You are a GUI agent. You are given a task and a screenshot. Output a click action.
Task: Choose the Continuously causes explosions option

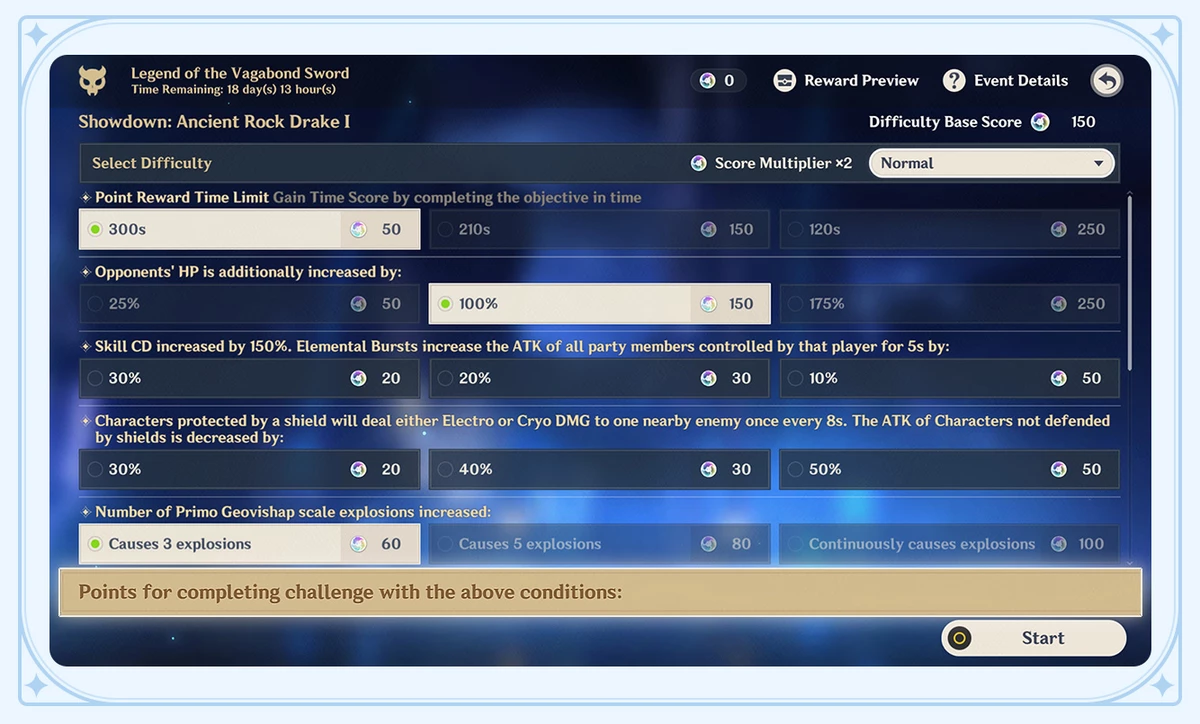click(949, 544)
